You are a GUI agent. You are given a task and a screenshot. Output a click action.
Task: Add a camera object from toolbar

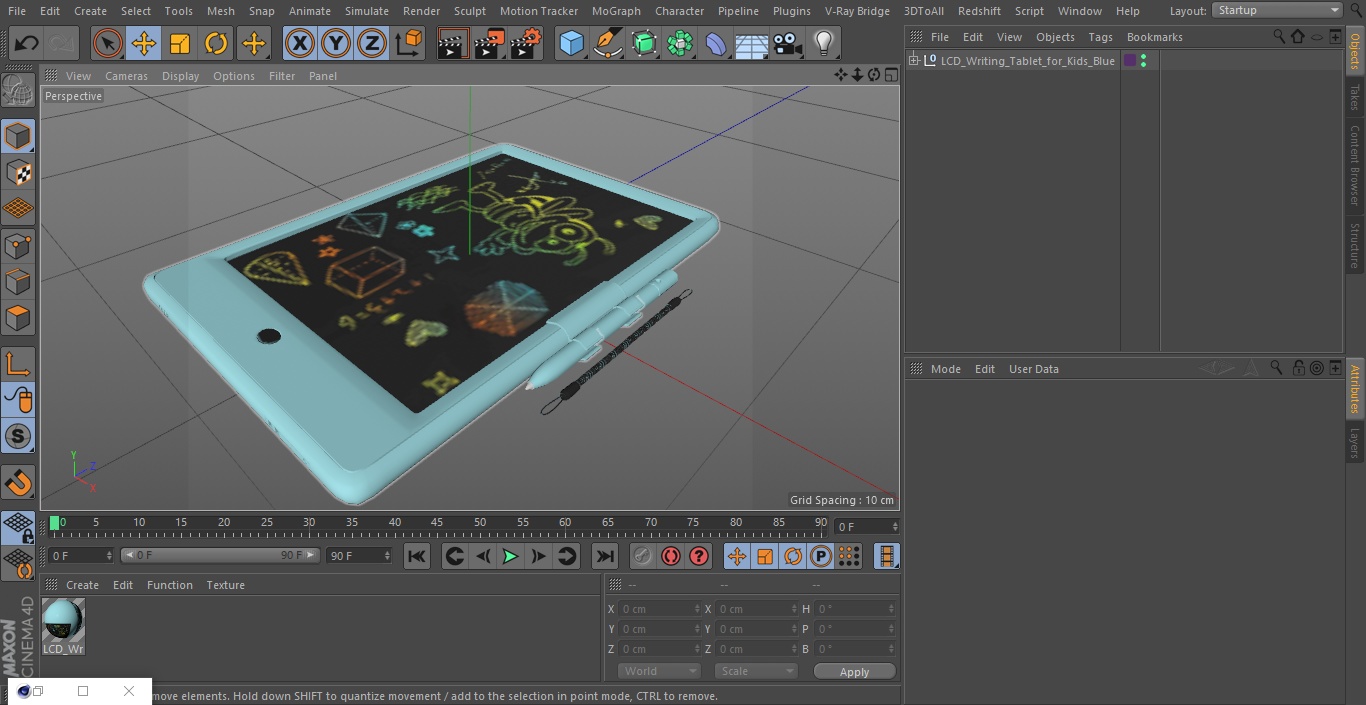(x=787, y=43)
